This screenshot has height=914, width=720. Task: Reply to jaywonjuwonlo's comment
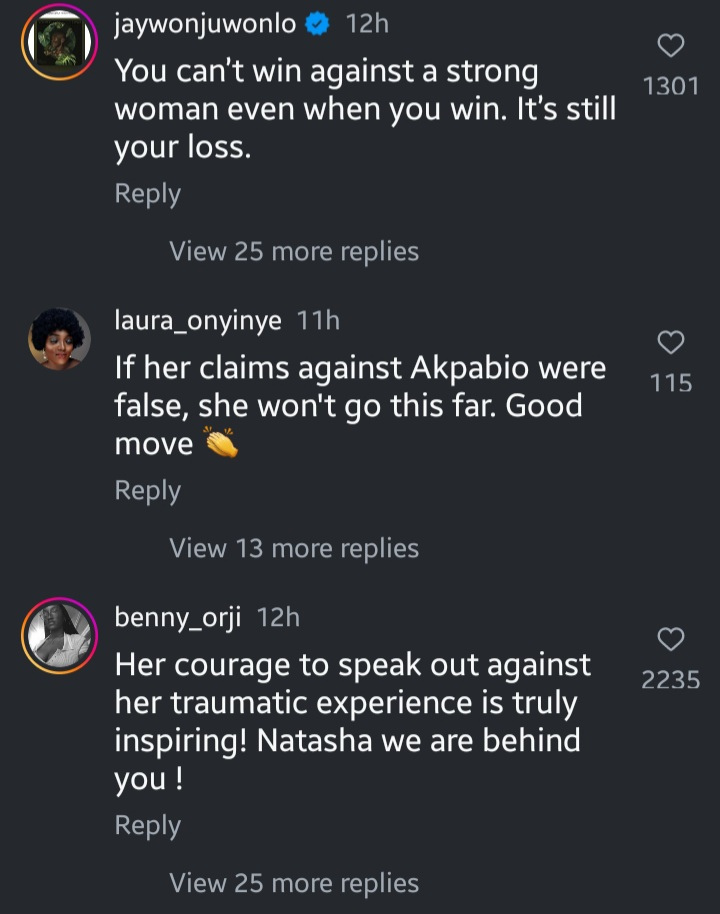tap(147, 193)
